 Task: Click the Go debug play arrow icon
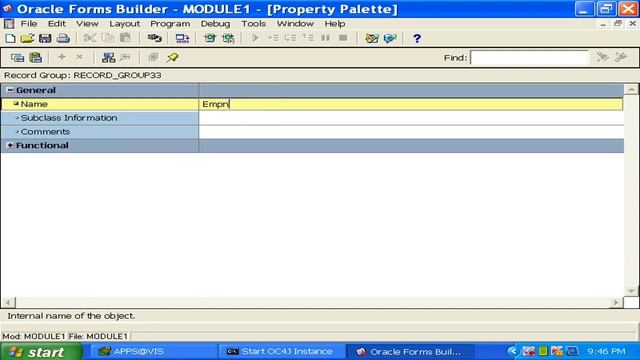coord(255,38)
